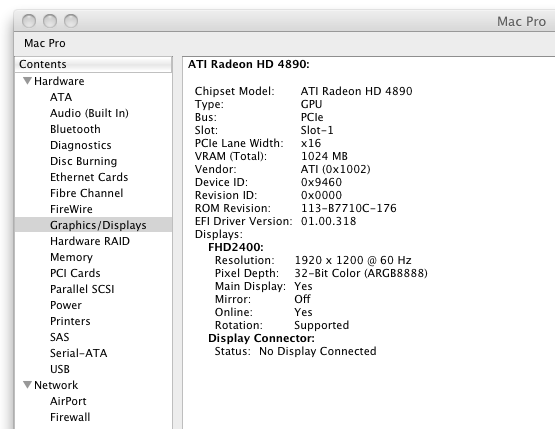
Task: Click the highlighted Graphics/Displays item
Action: click(93, 225)
